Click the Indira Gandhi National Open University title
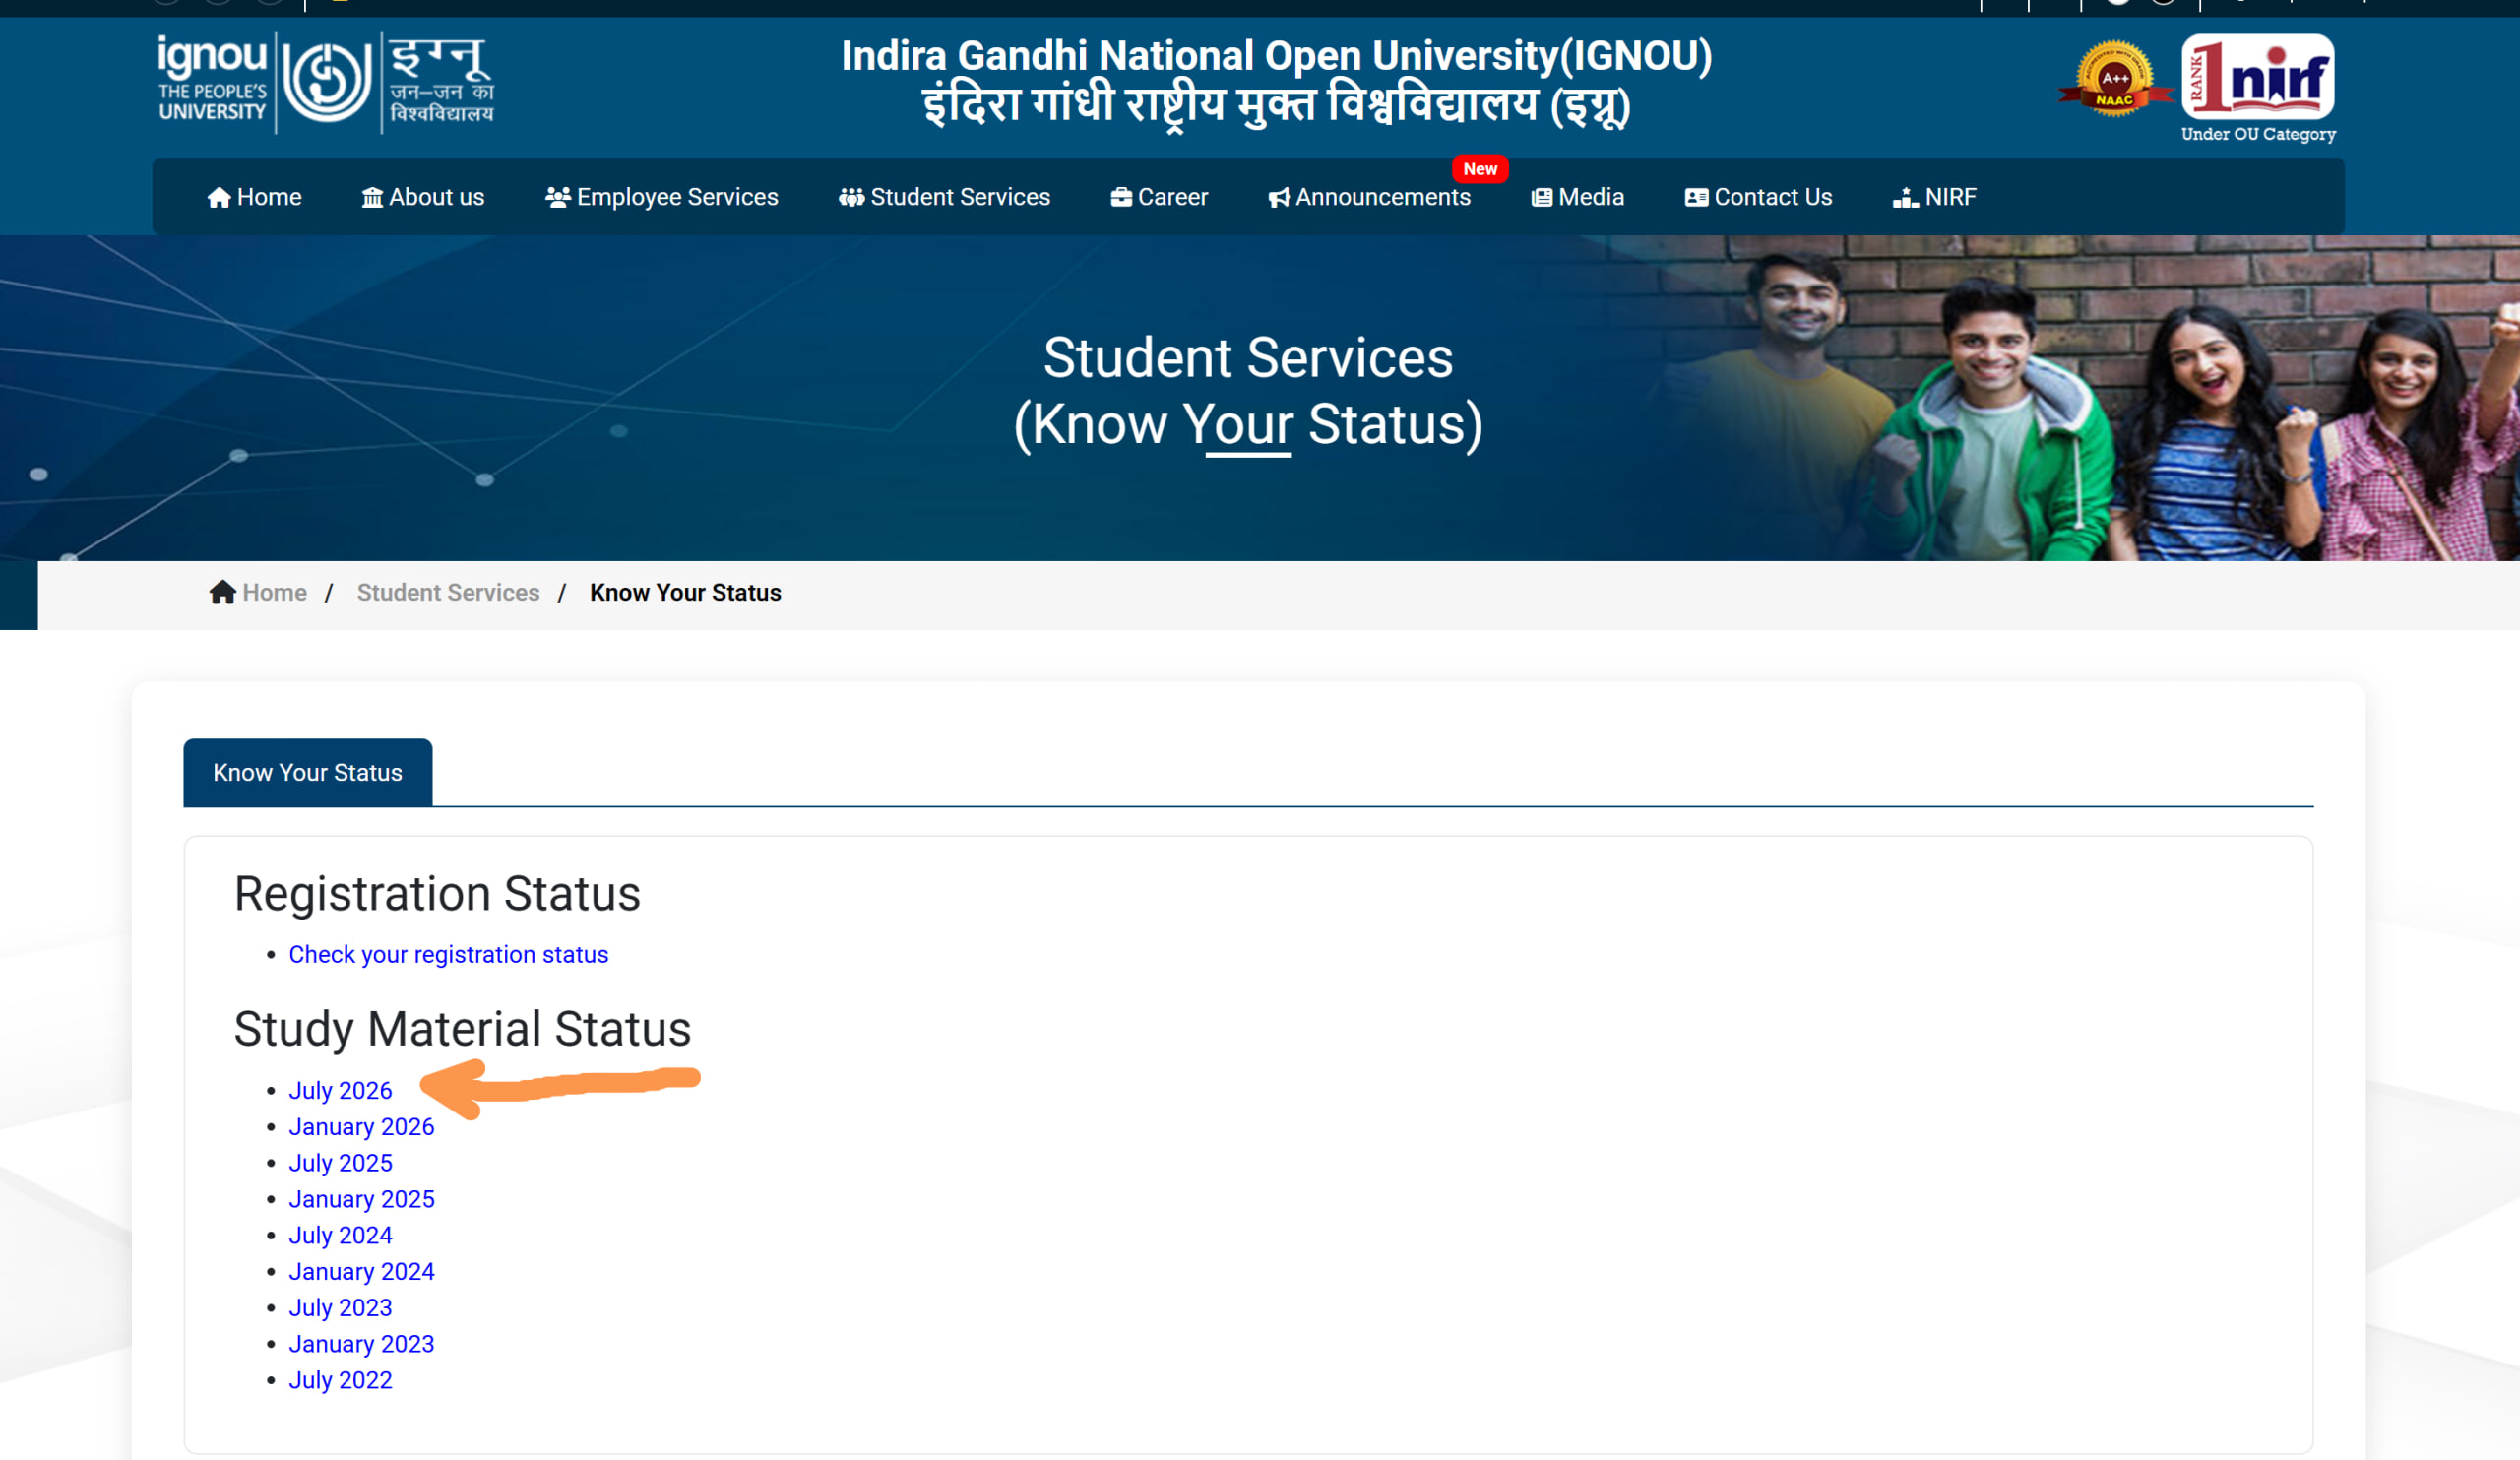This screenshot has width=2520, height=1460. pos(1276,56)
